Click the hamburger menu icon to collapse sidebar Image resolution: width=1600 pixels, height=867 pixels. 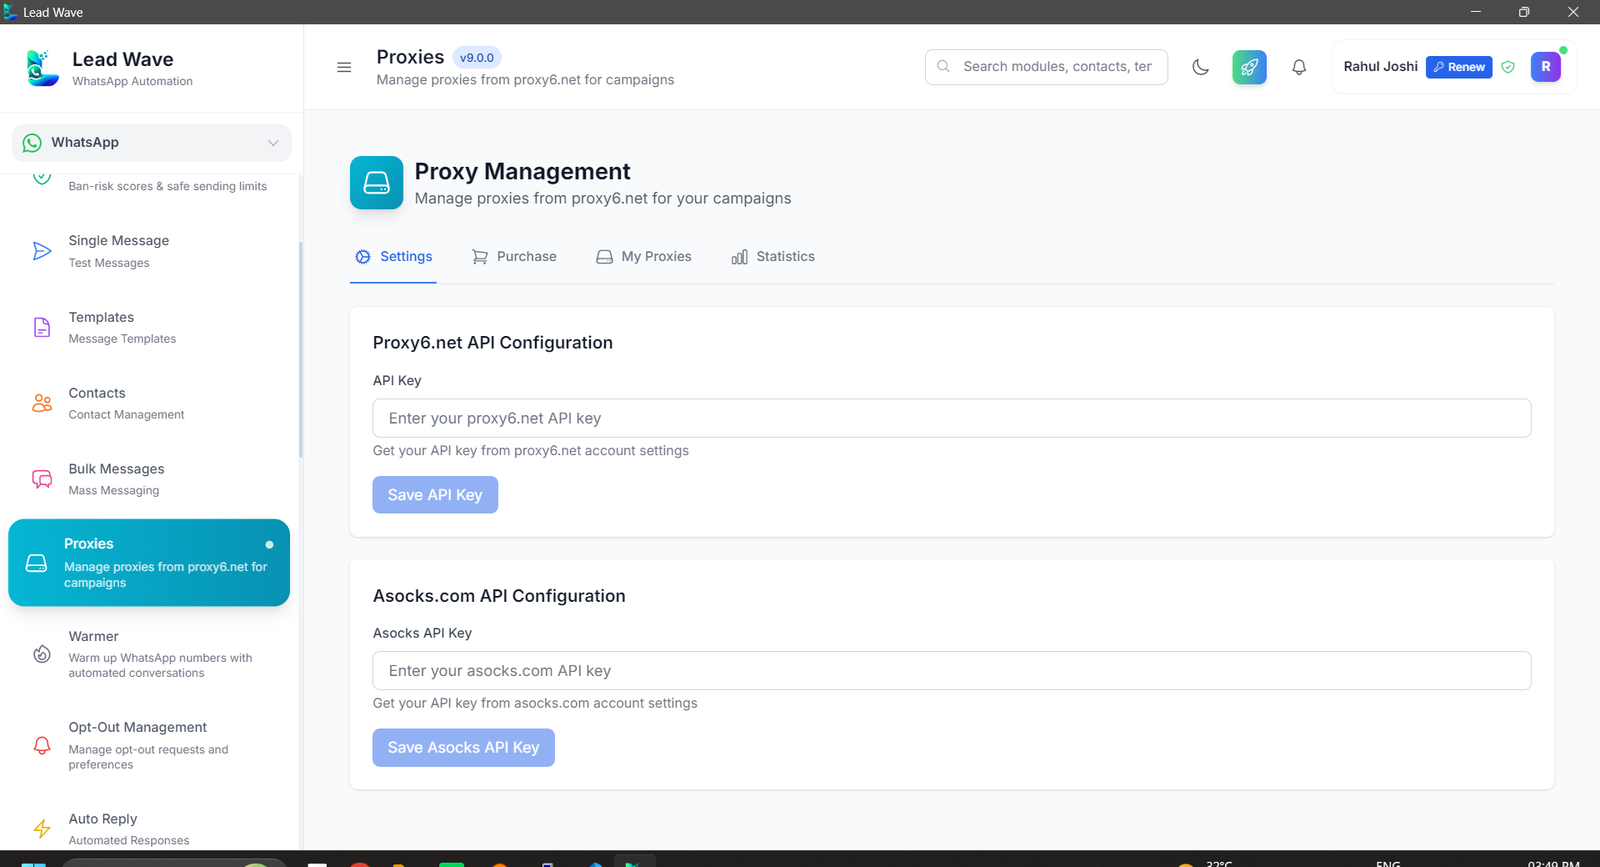point(344,67)
